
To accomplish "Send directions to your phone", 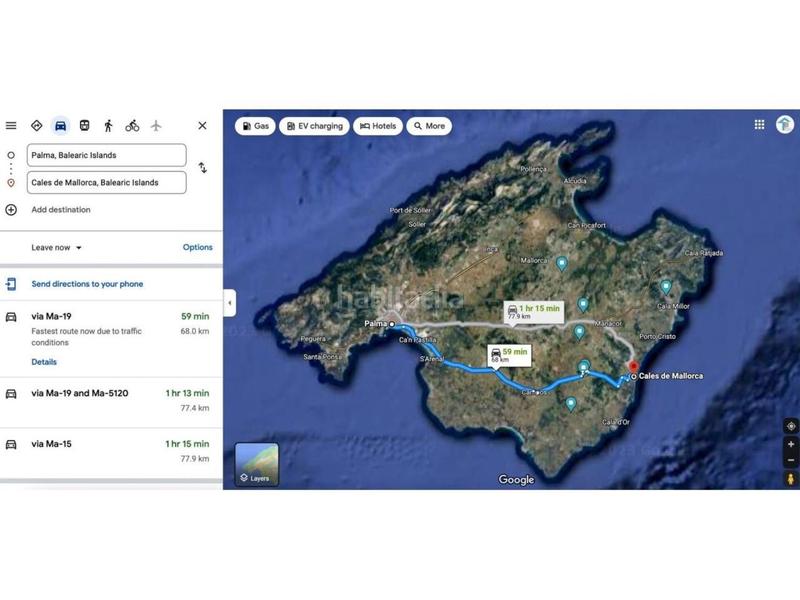I will point(86,284).
